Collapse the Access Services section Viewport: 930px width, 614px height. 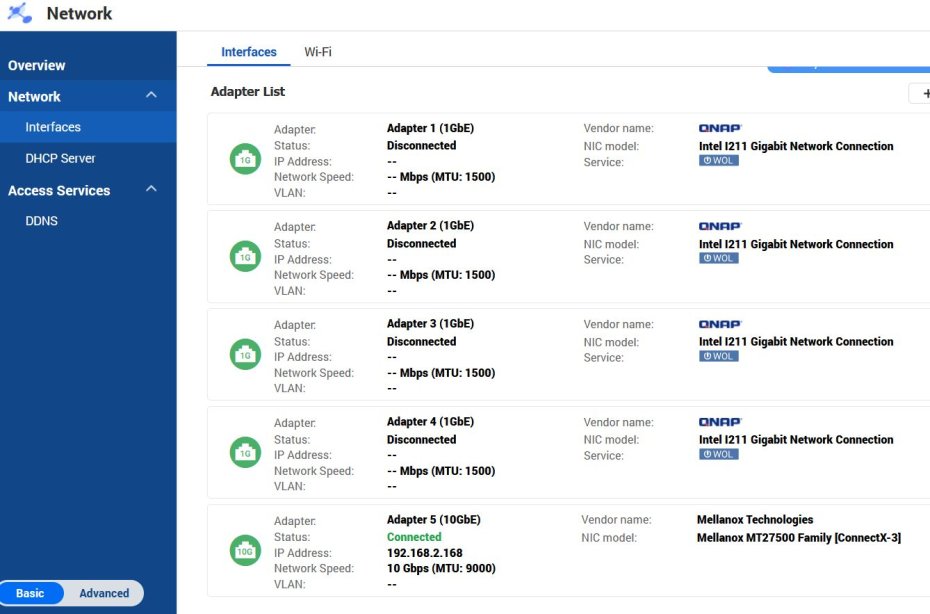[x=151, y=189]
